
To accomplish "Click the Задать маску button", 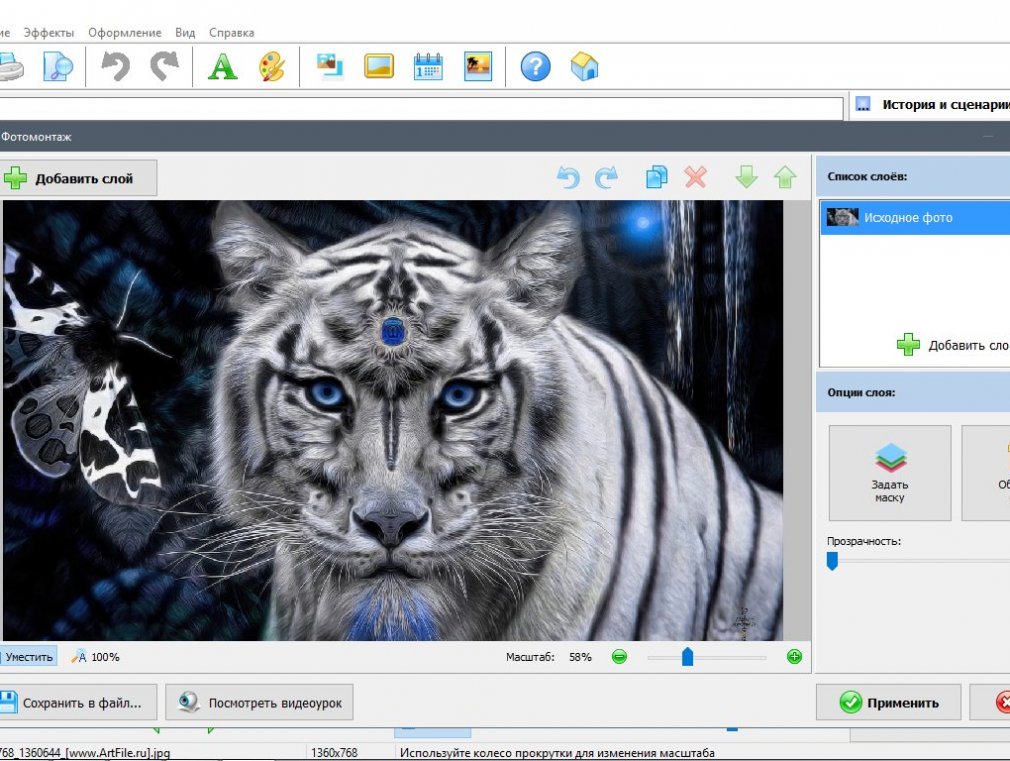I will tap(890, 473).
